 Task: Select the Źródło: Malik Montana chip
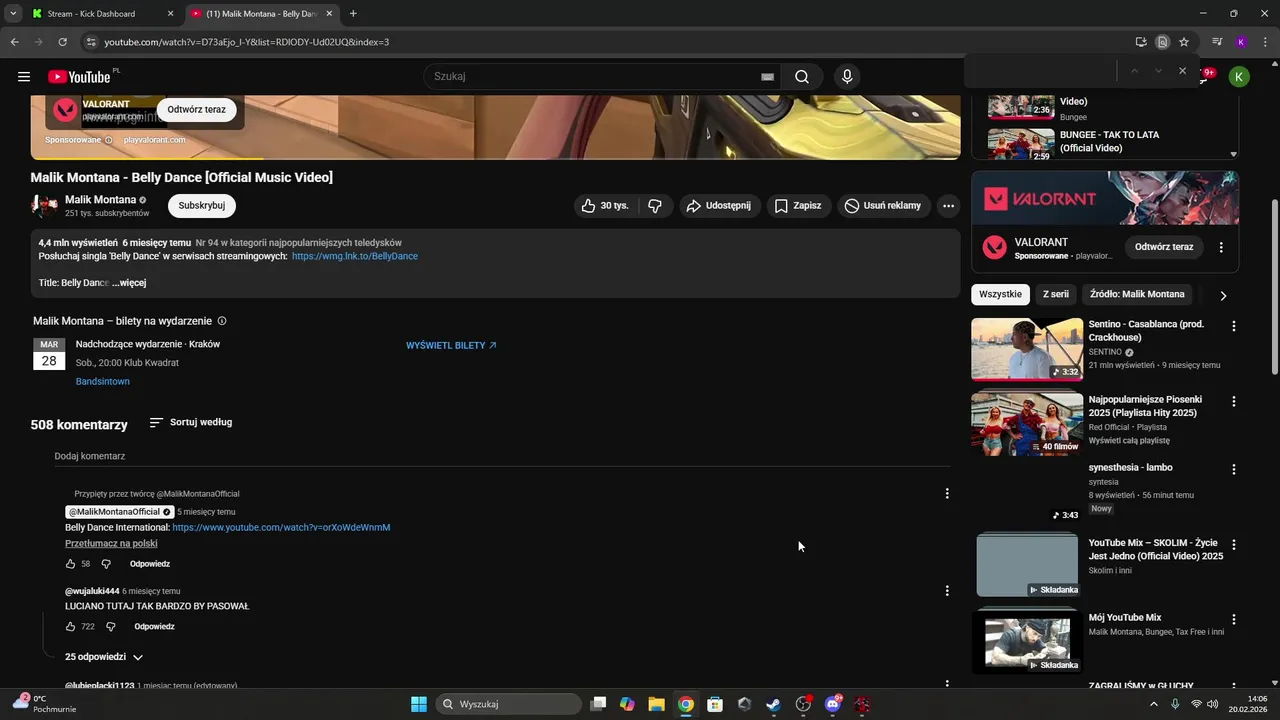pyautogui.click(x=1137, y=294)
